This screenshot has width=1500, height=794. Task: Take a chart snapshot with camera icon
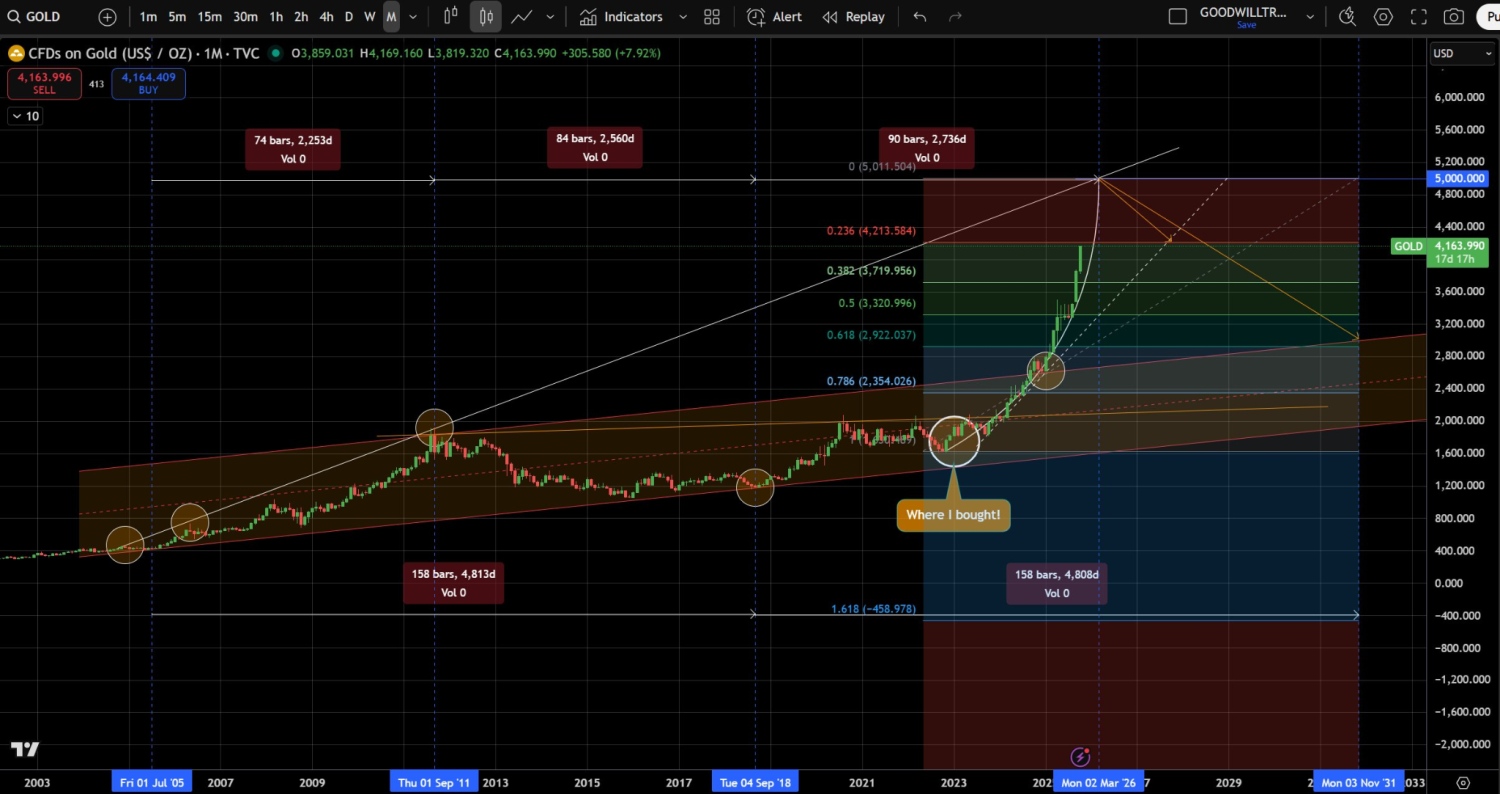pyautogui.click(x=1455, y=17)
